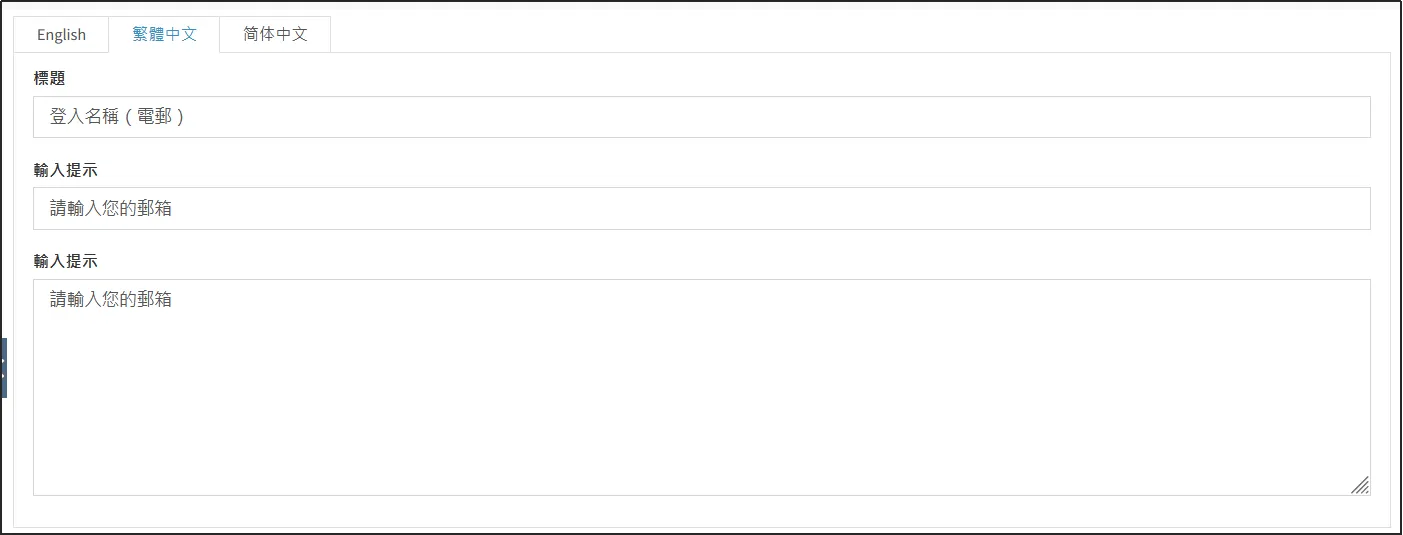The image size is (1403, 535).
Task: Click 請輸入您的郵箱 text in the single-line field
Action: pos(111,209)
